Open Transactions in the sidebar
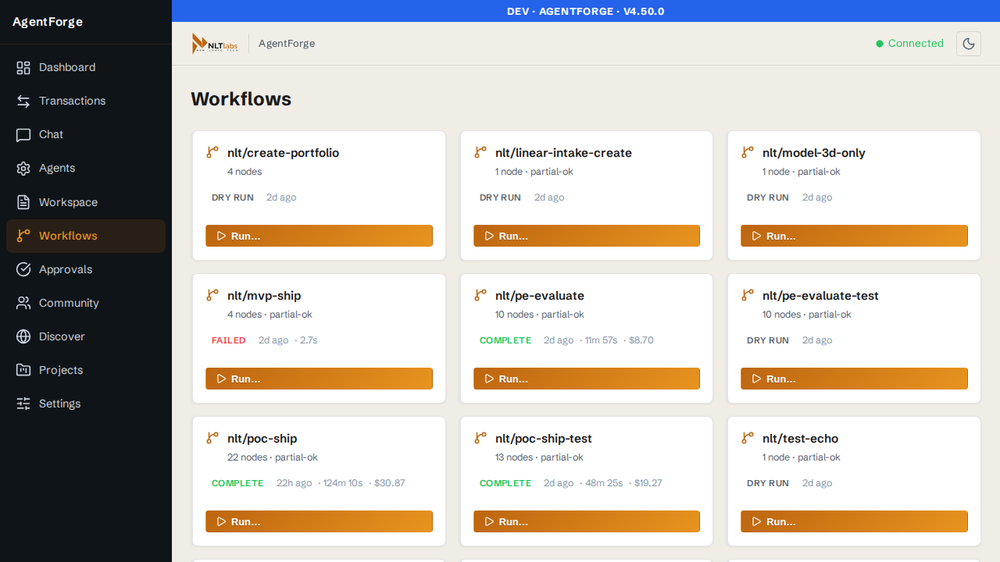Screen dimensions: 1000x562 86,101
